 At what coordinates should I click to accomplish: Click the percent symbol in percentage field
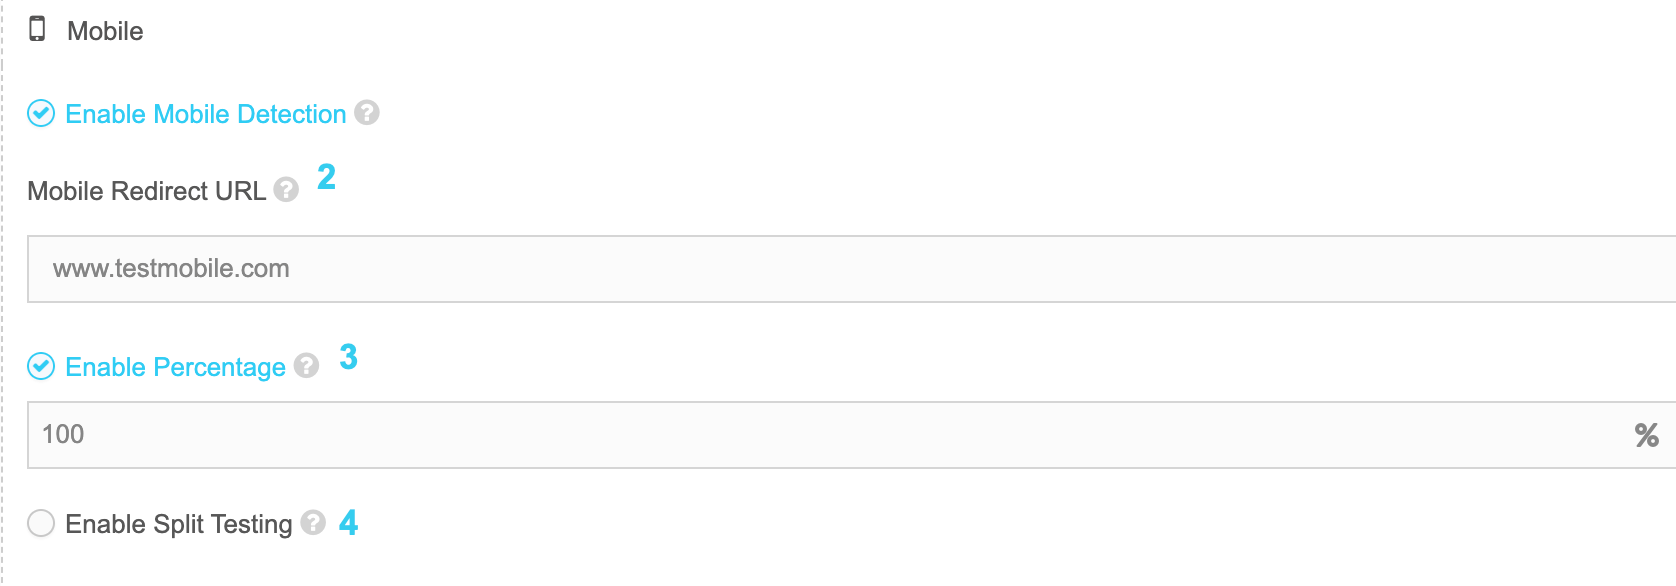coord(1646,435)
